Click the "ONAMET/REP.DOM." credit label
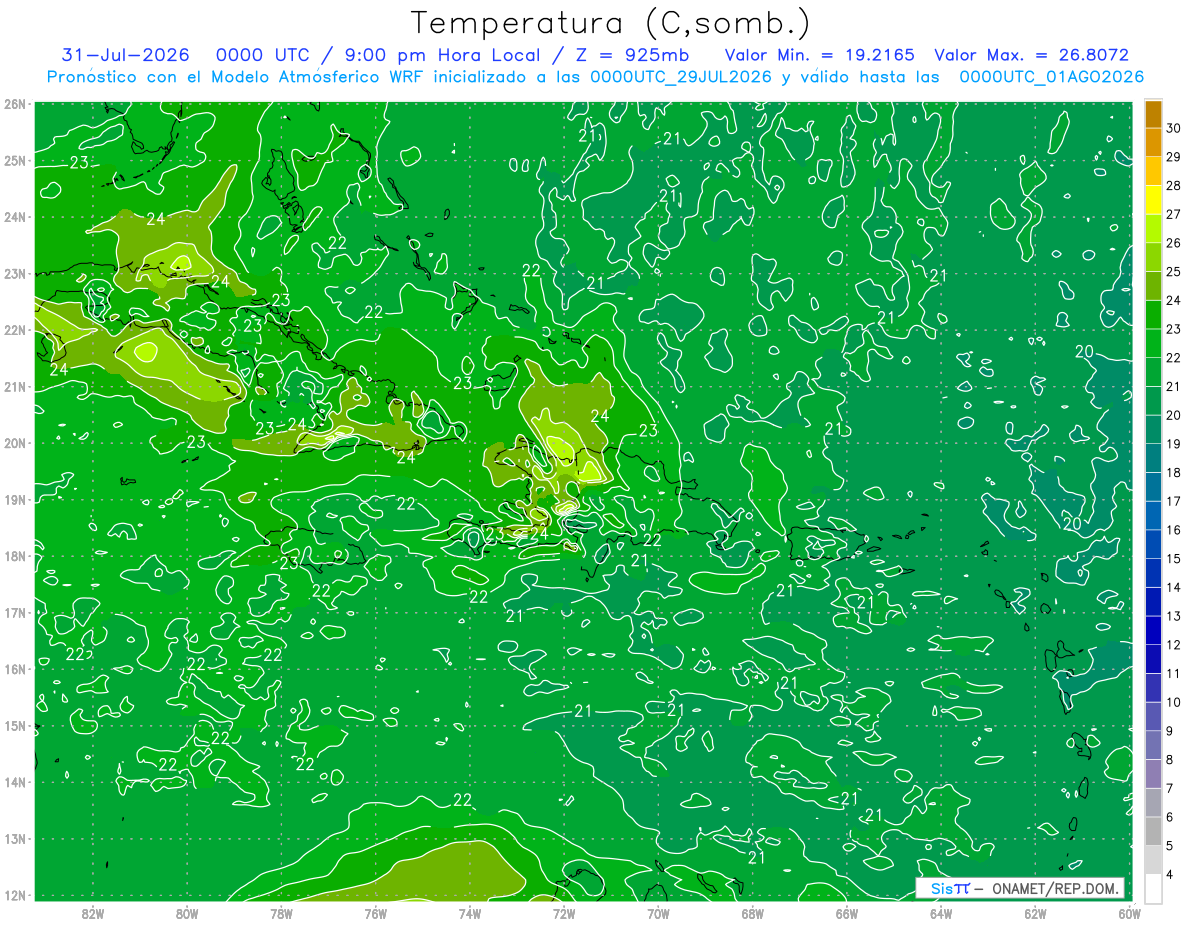This screenshot has height=927, width=1200. [x=1056, y=888]
